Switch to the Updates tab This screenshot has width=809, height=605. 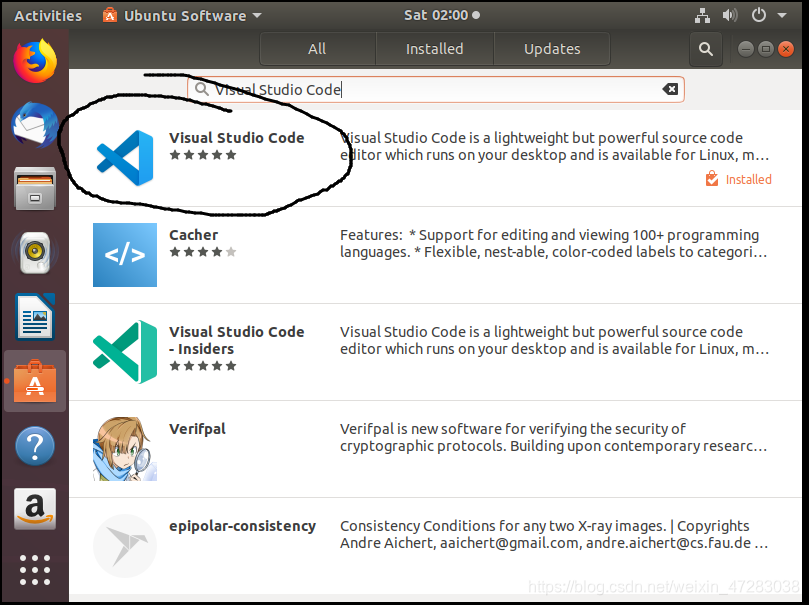tap(552, 49)
